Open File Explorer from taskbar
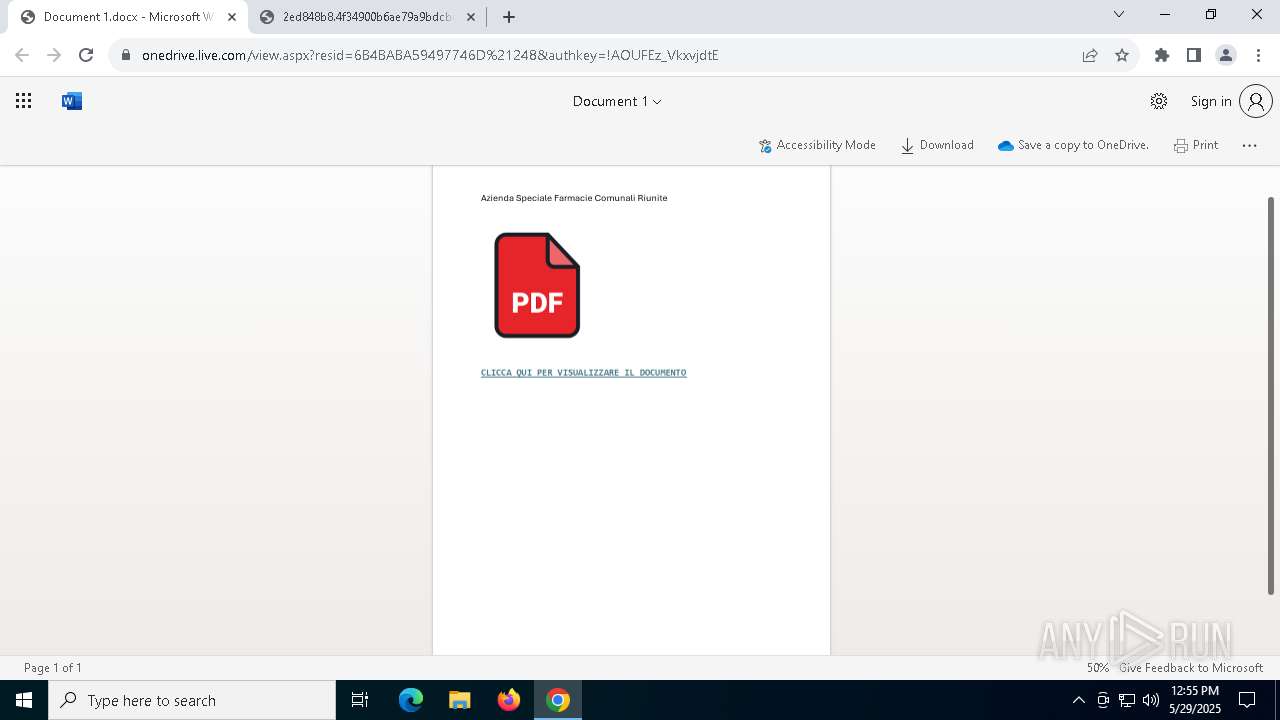Image resolution: width=1280 pixels, height=720 pixels. click(460, 700)
